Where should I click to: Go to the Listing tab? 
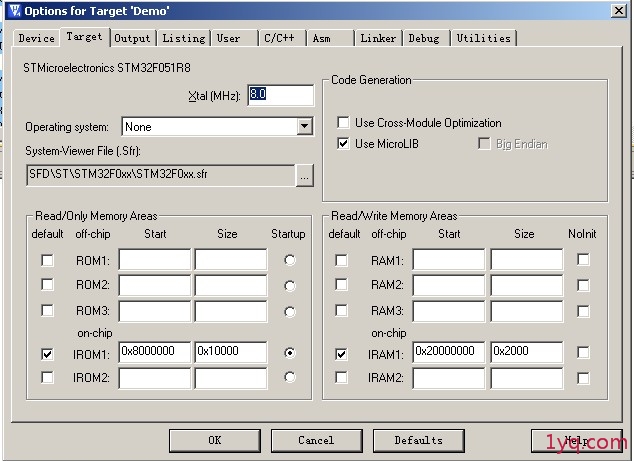pyautogui.click(x=184, y=38)
